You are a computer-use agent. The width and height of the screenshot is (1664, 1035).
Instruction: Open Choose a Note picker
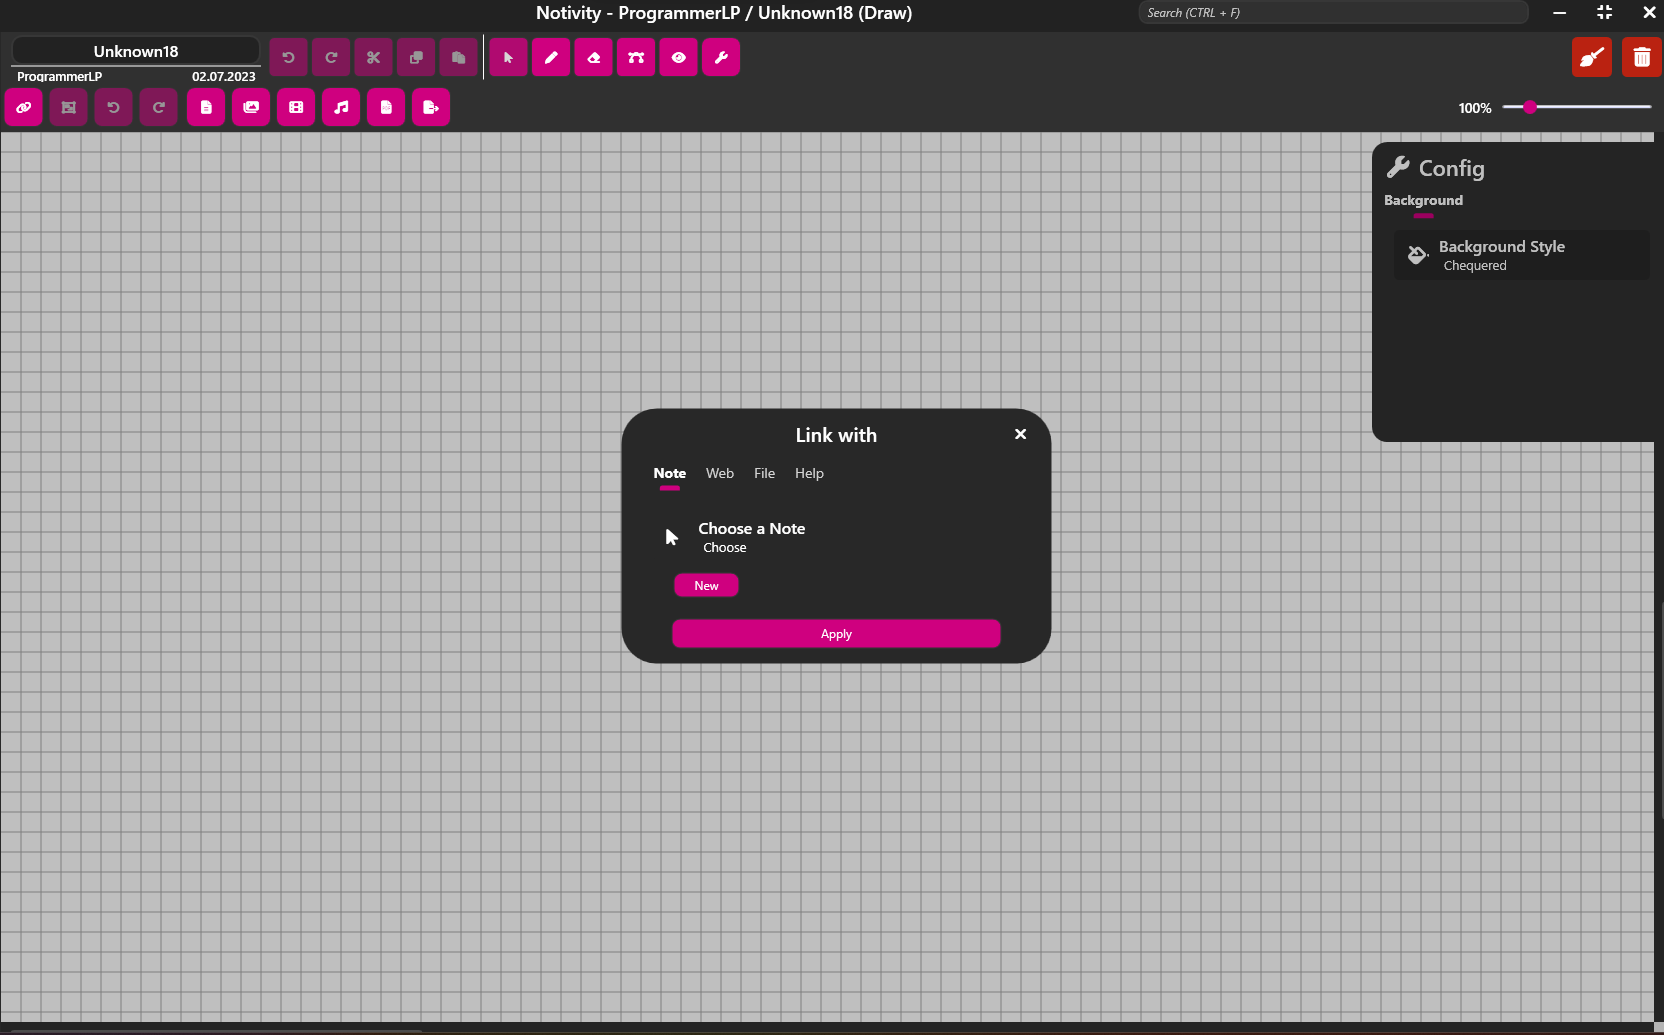point(751,536)
